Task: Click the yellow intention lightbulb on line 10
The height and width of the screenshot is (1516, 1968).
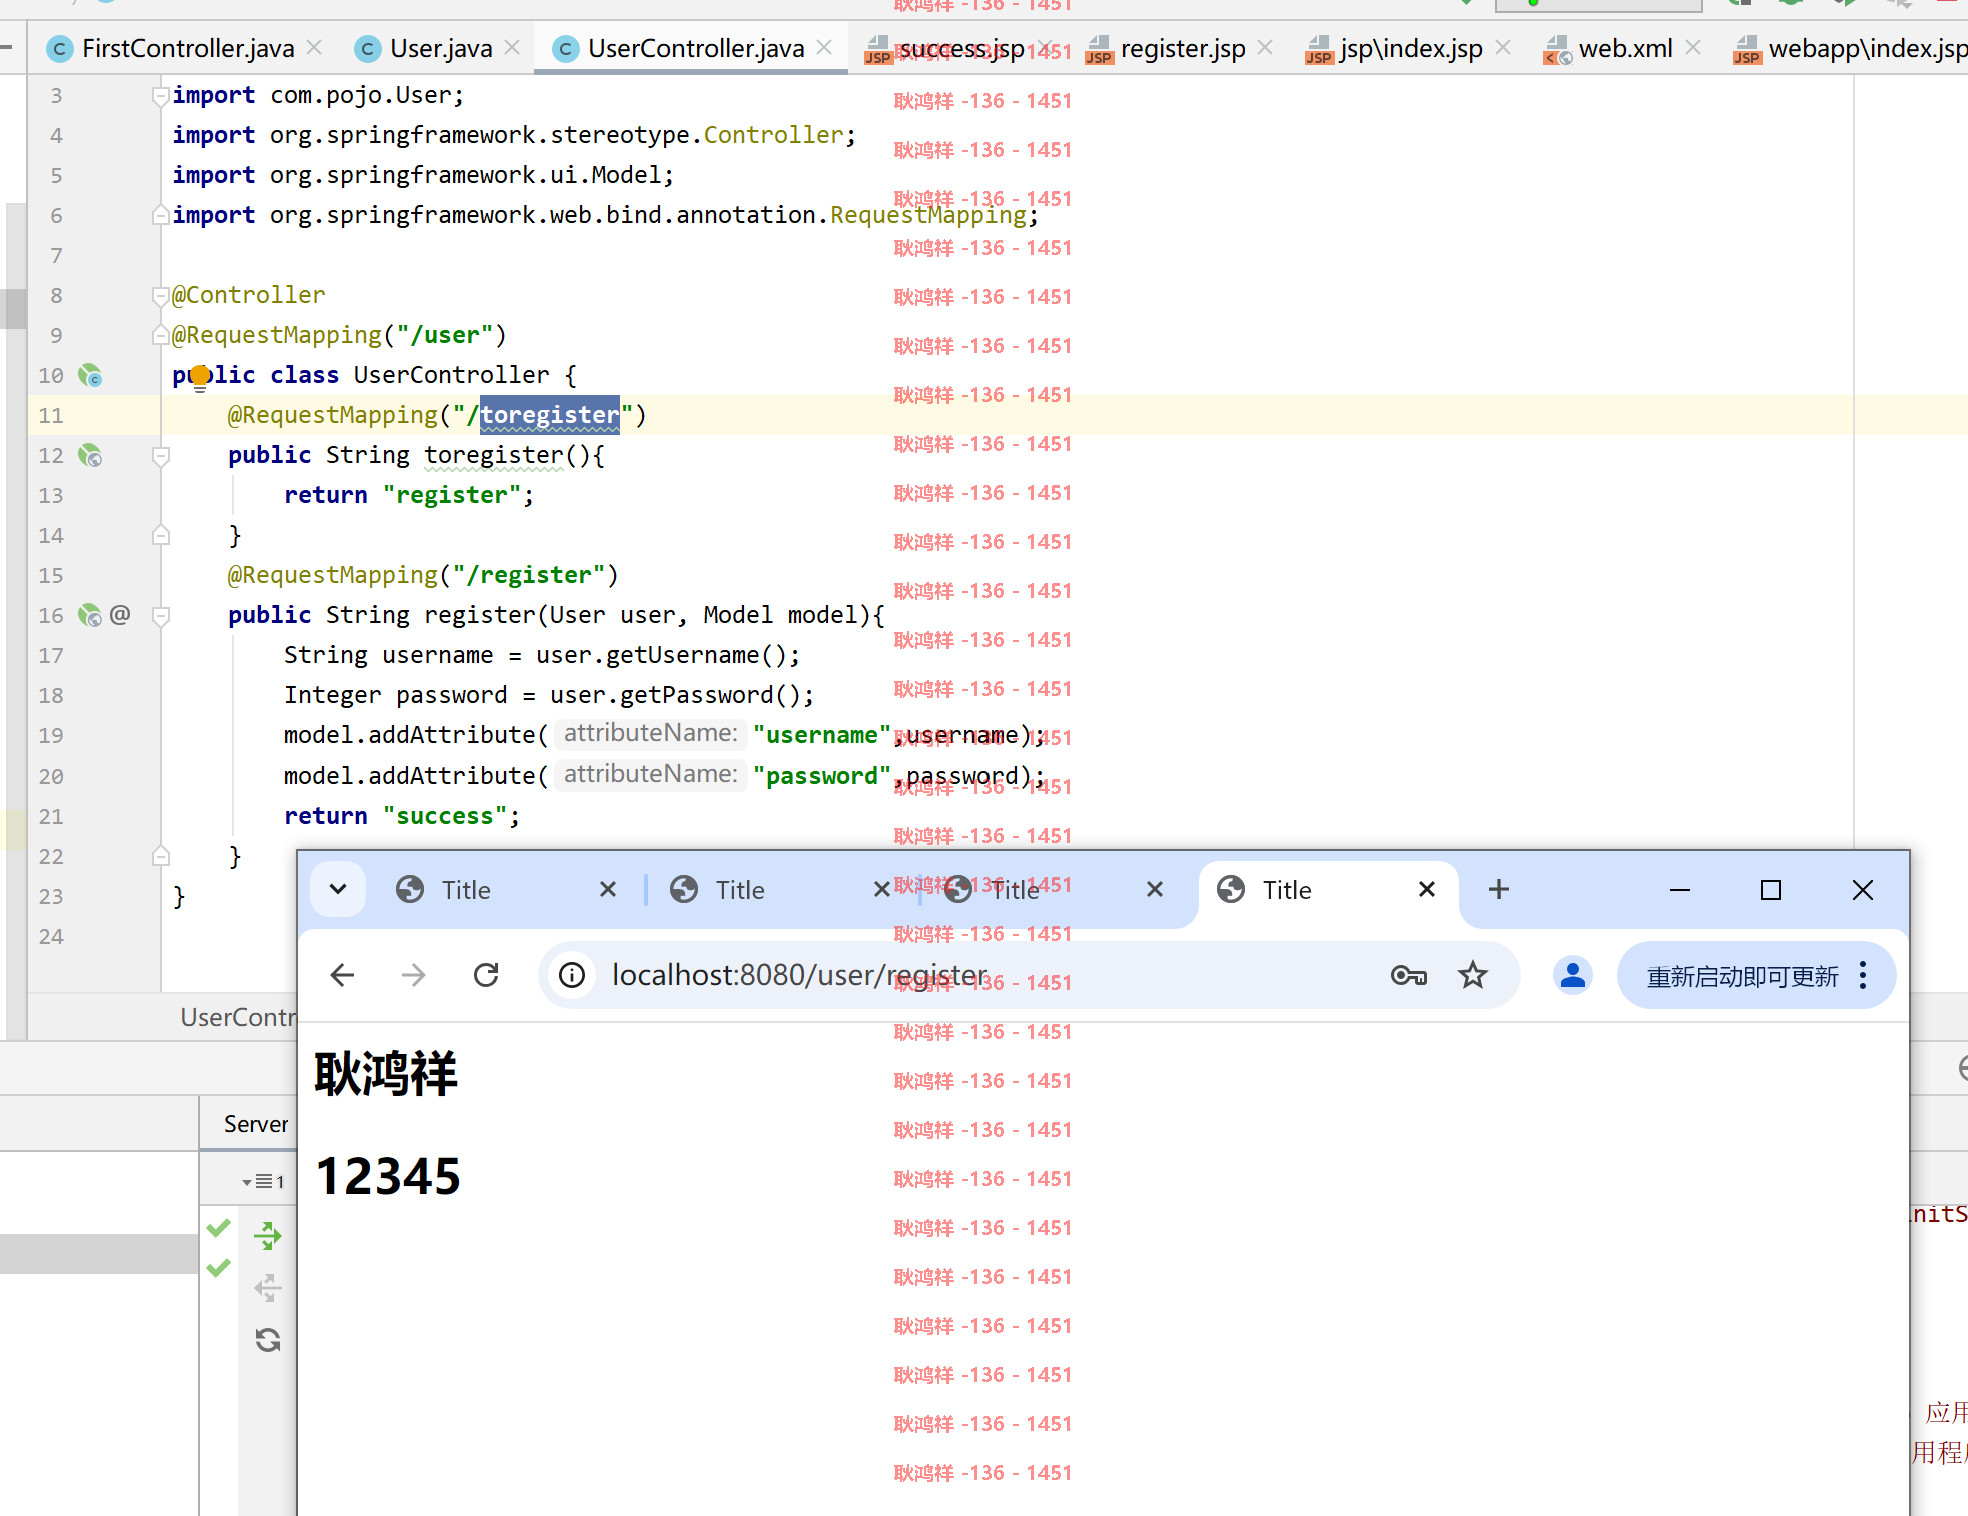Action: tap(200, 377)
